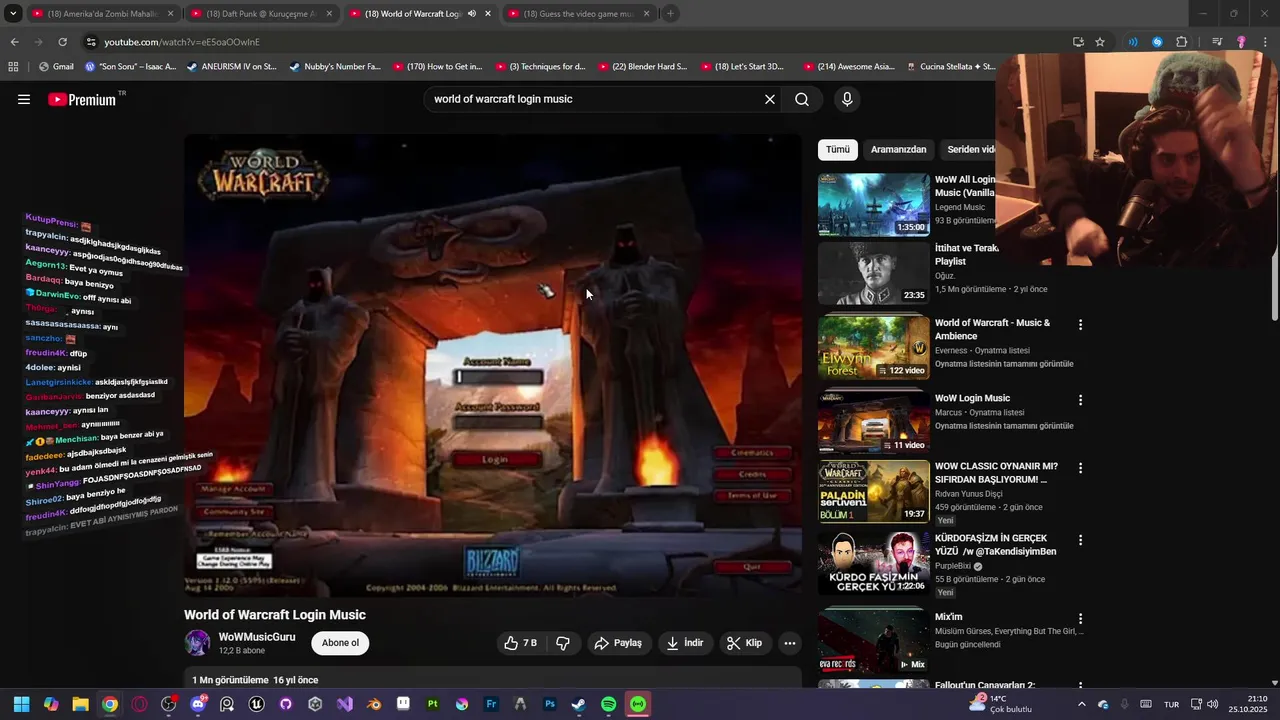Open Steam from the taskbar

tap(579, 704)
